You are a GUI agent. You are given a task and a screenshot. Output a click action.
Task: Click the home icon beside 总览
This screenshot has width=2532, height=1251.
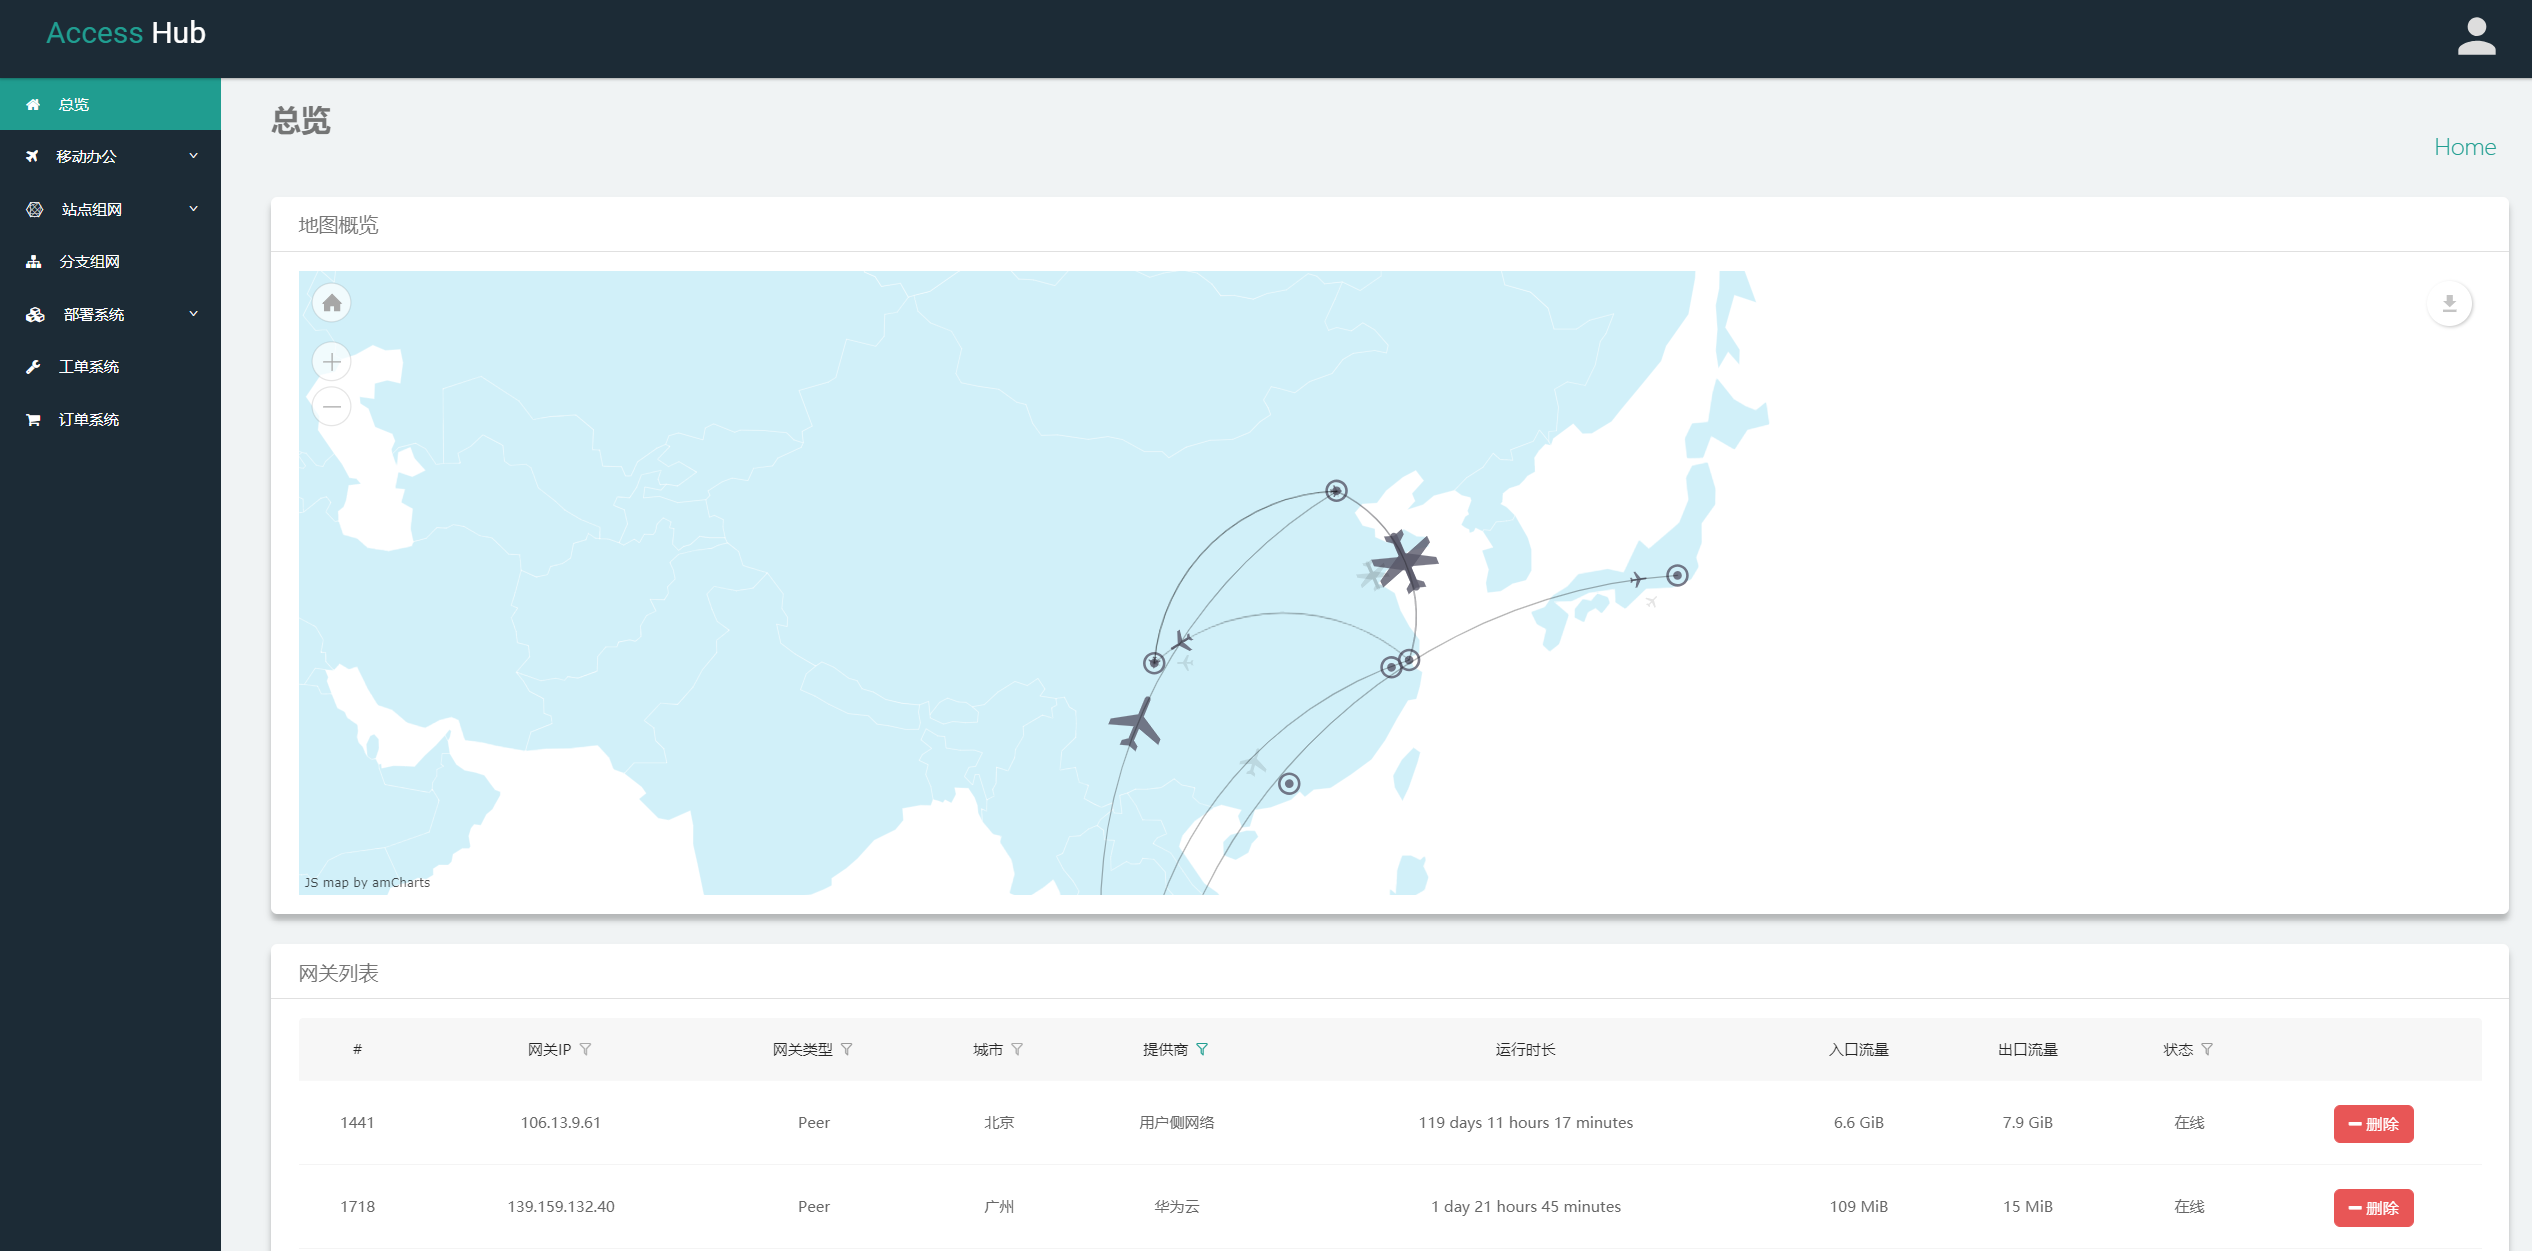33,104
